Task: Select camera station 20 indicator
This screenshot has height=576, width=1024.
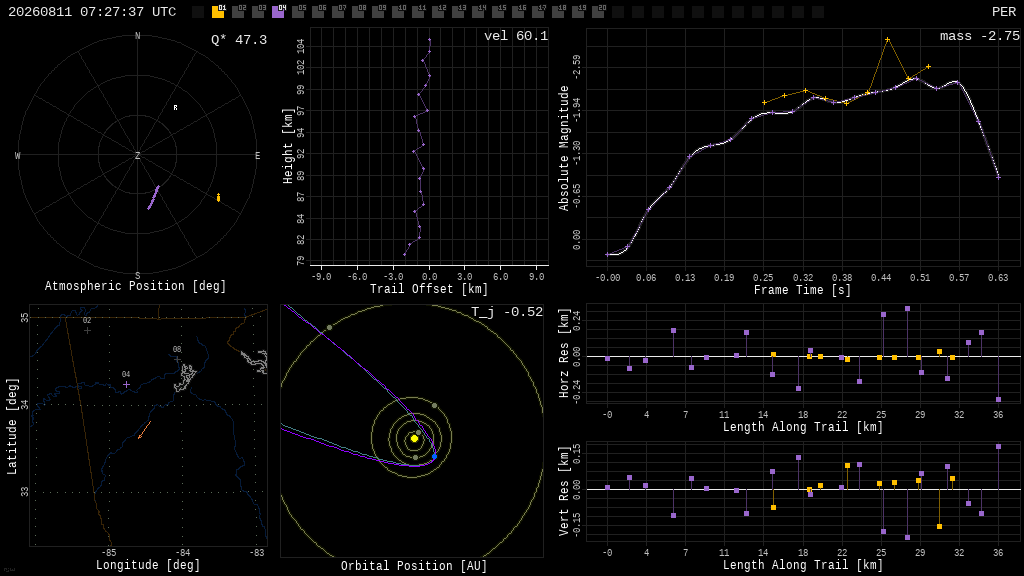Action: (598, 11)
